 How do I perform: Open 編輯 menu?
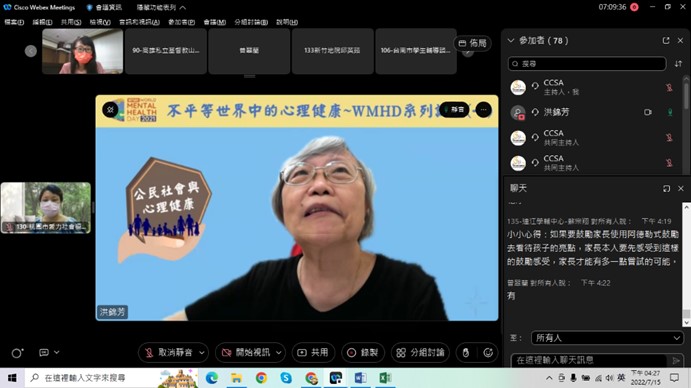click(x=42, y=22)
